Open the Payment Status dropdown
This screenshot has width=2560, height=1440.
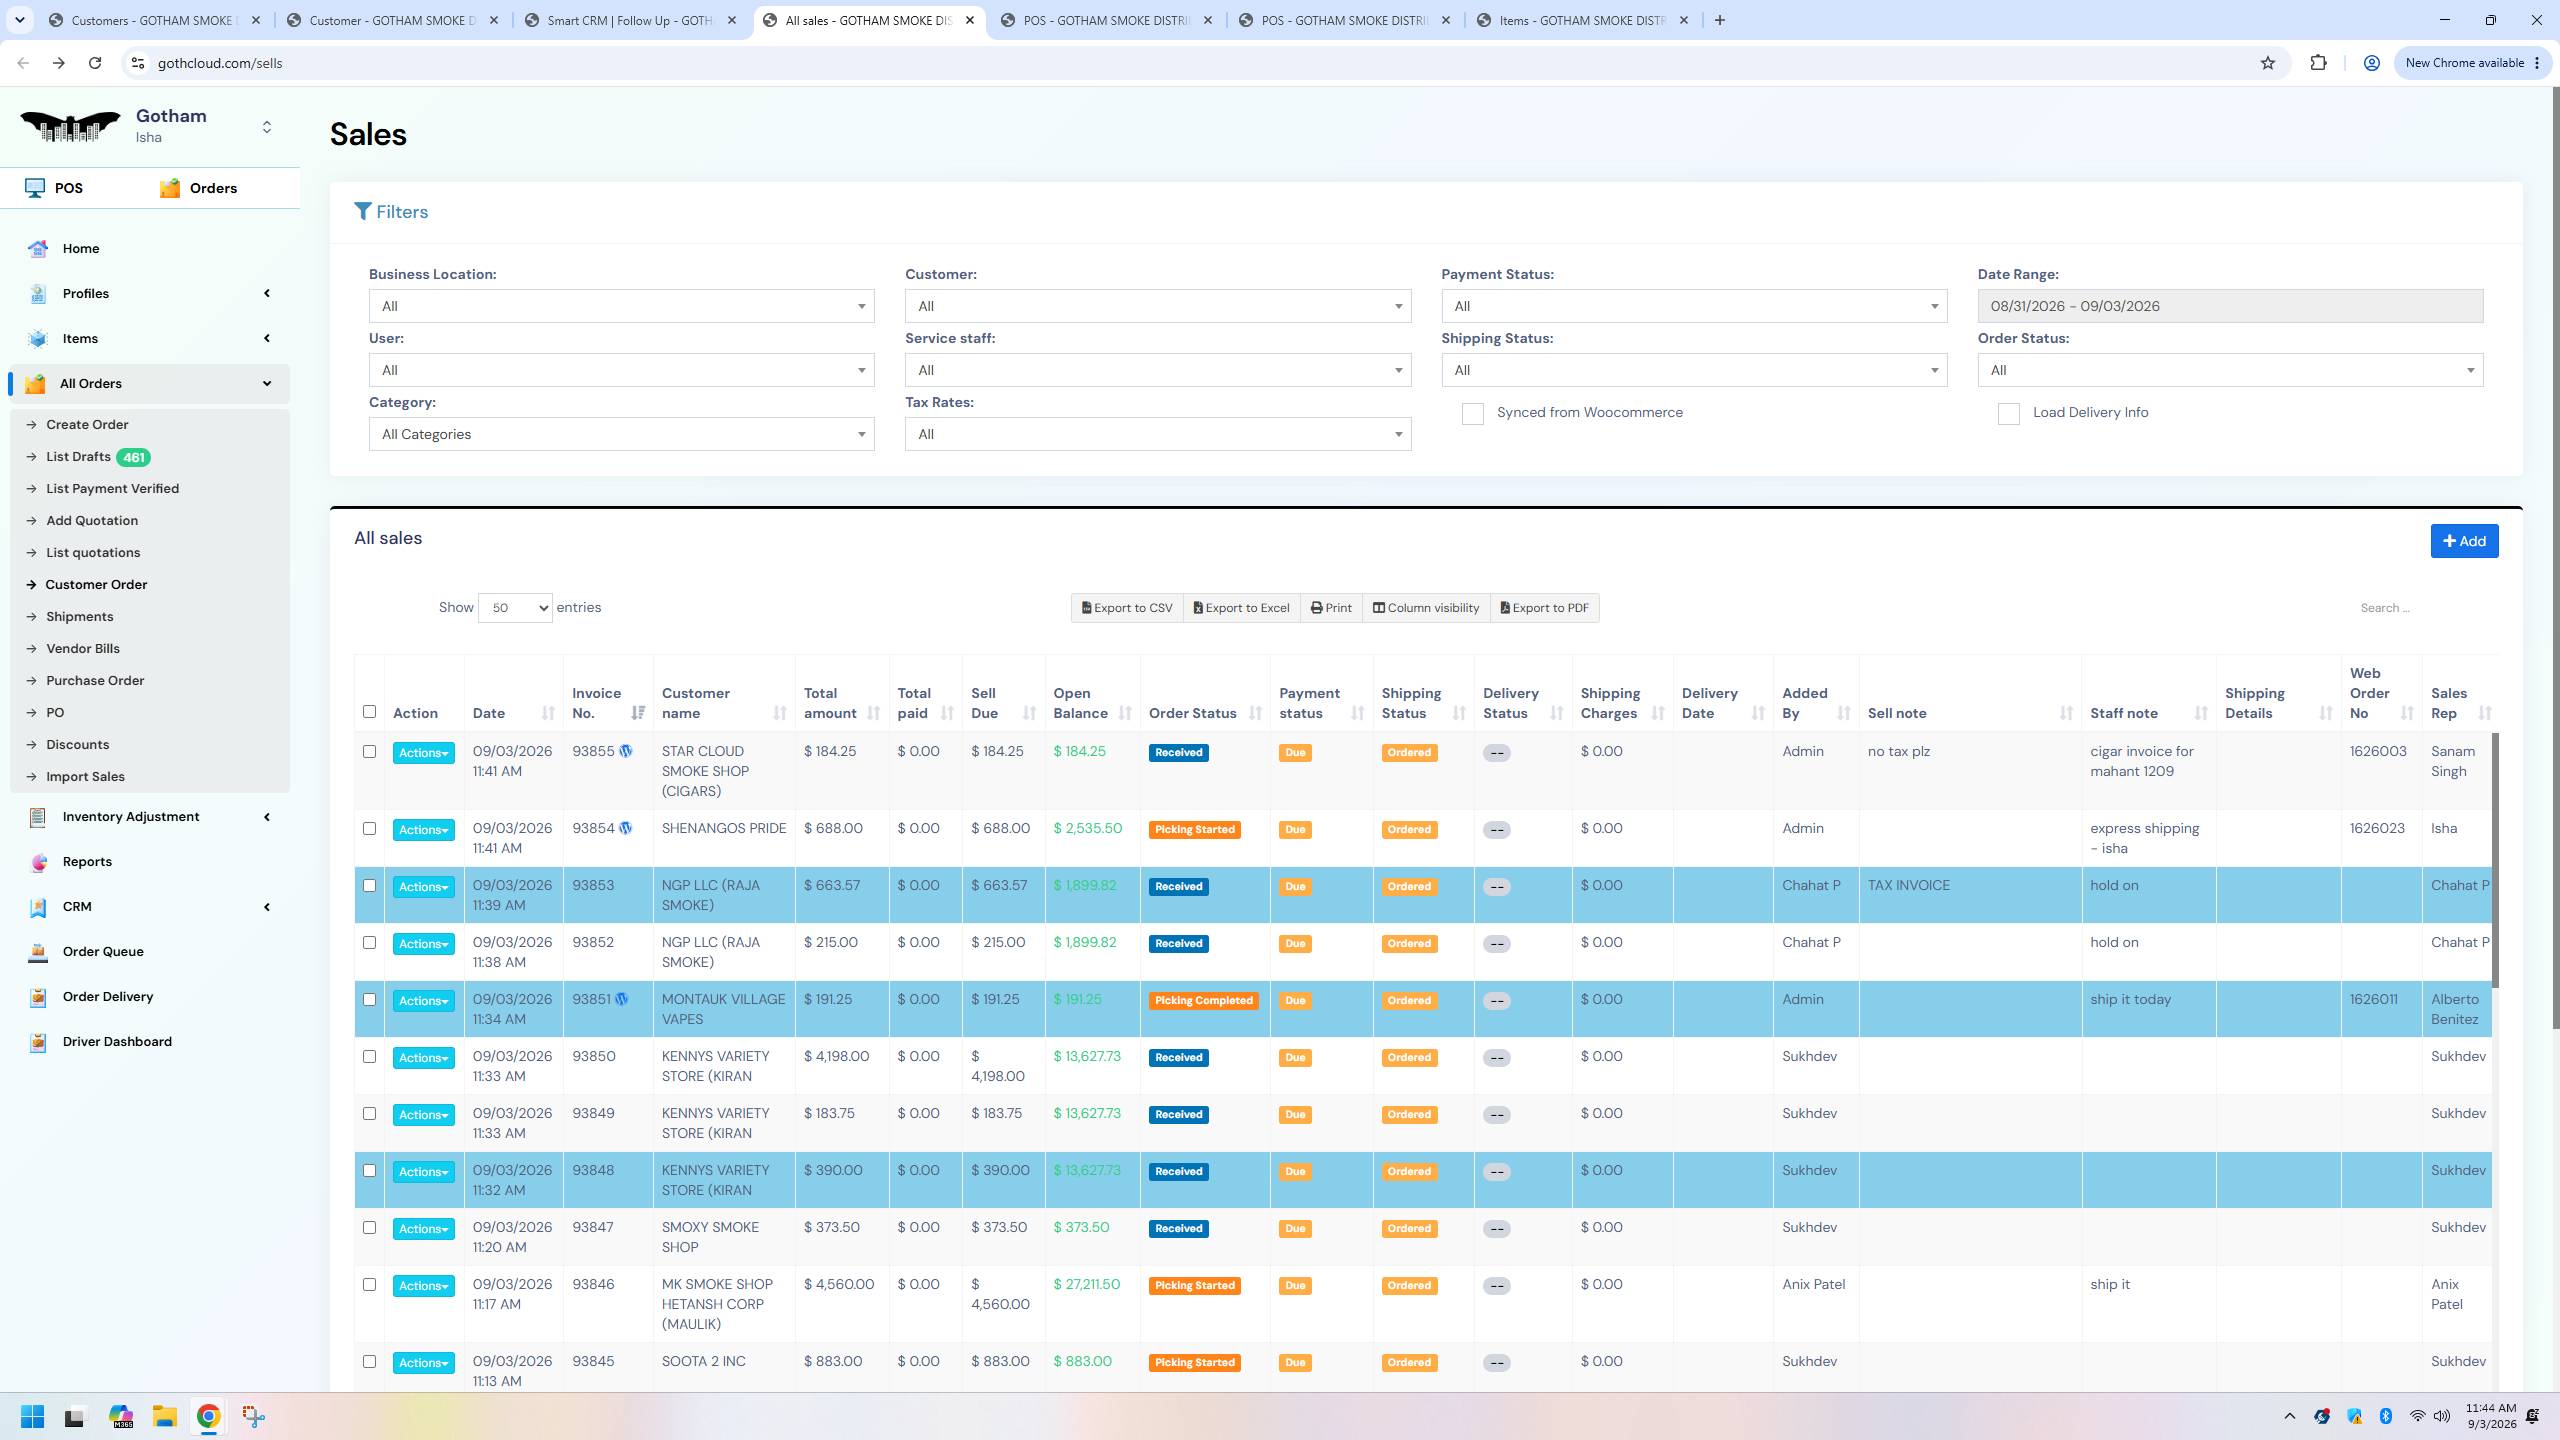tap(1694, 306)
